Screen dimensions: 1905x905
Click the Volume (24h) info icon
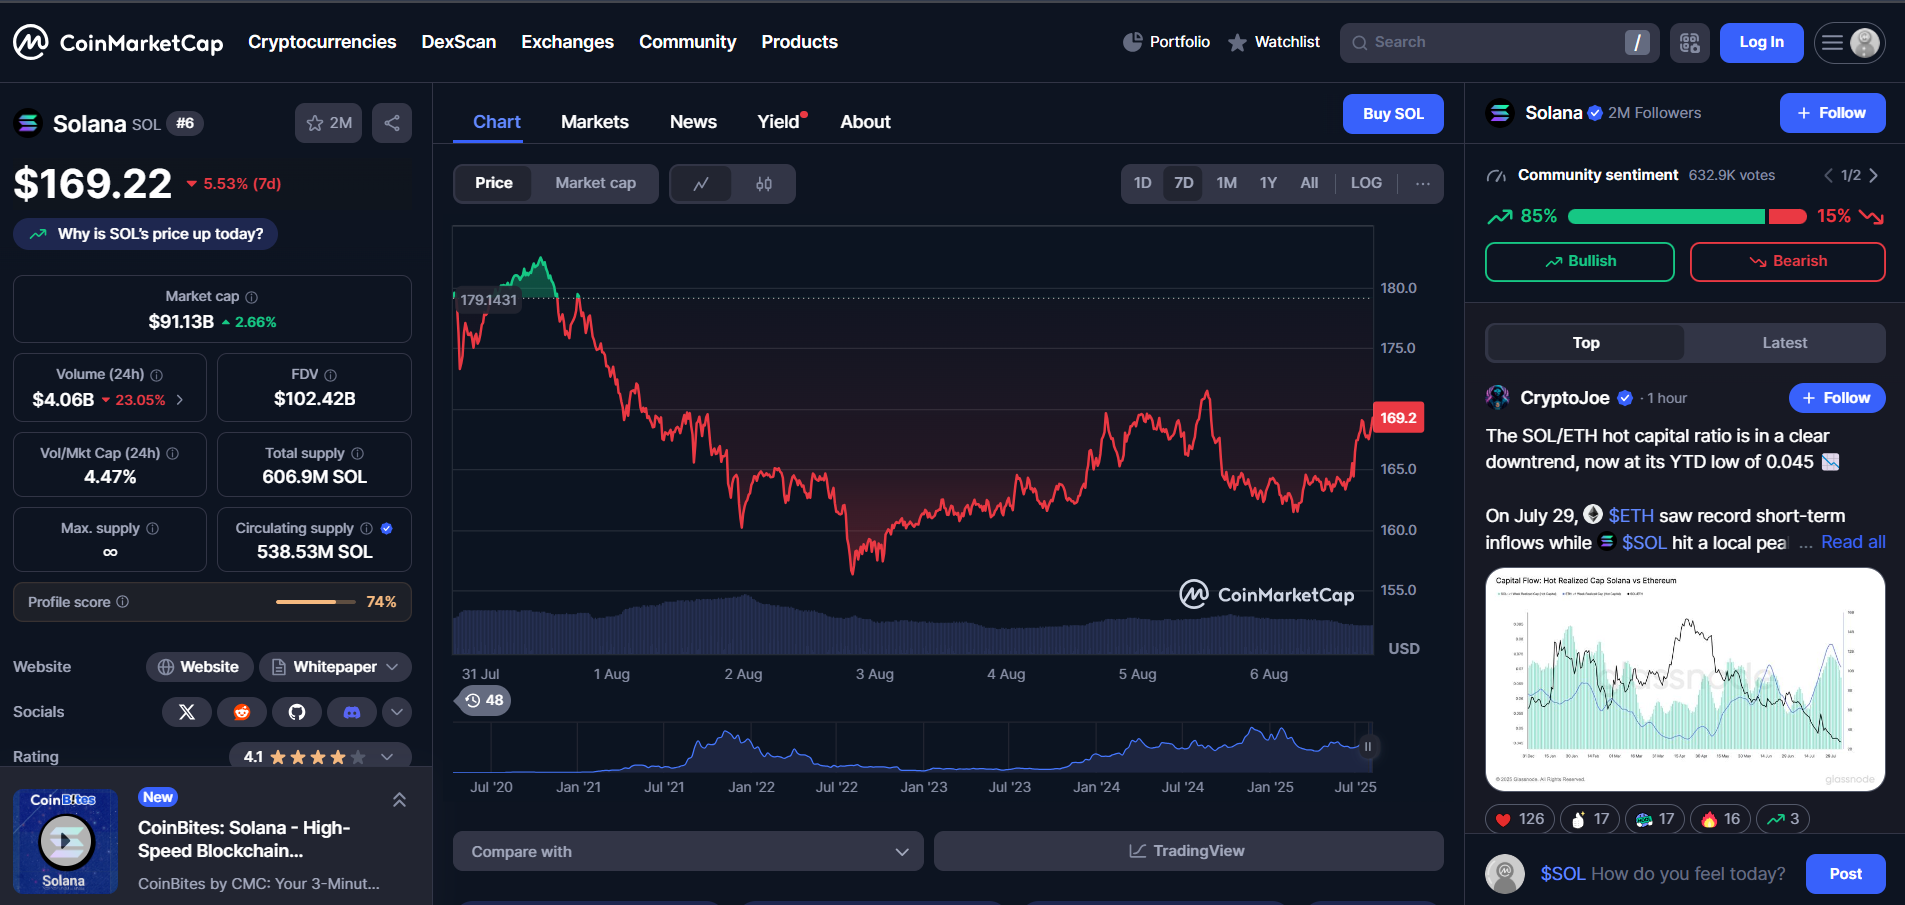(x=156, y=375)
